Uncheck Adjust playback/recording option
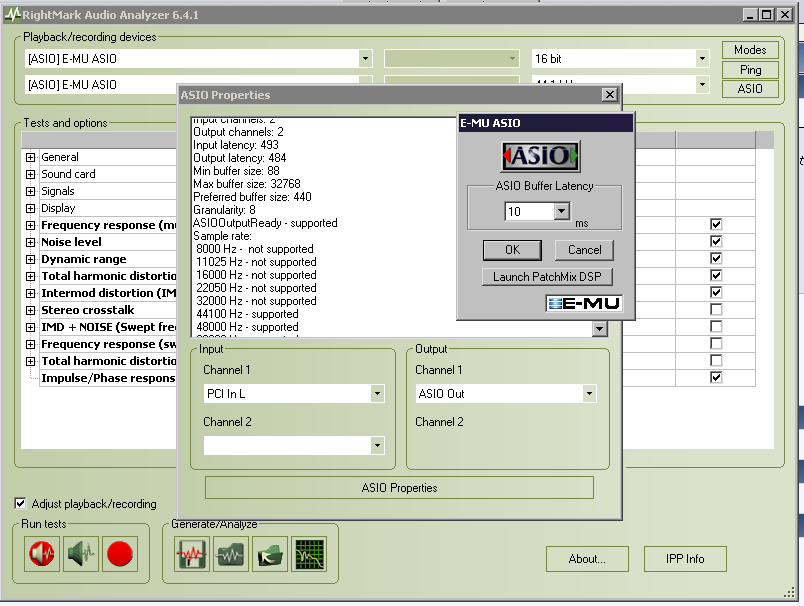The width and height of the screenshot is (804, 606). (20, 503)
